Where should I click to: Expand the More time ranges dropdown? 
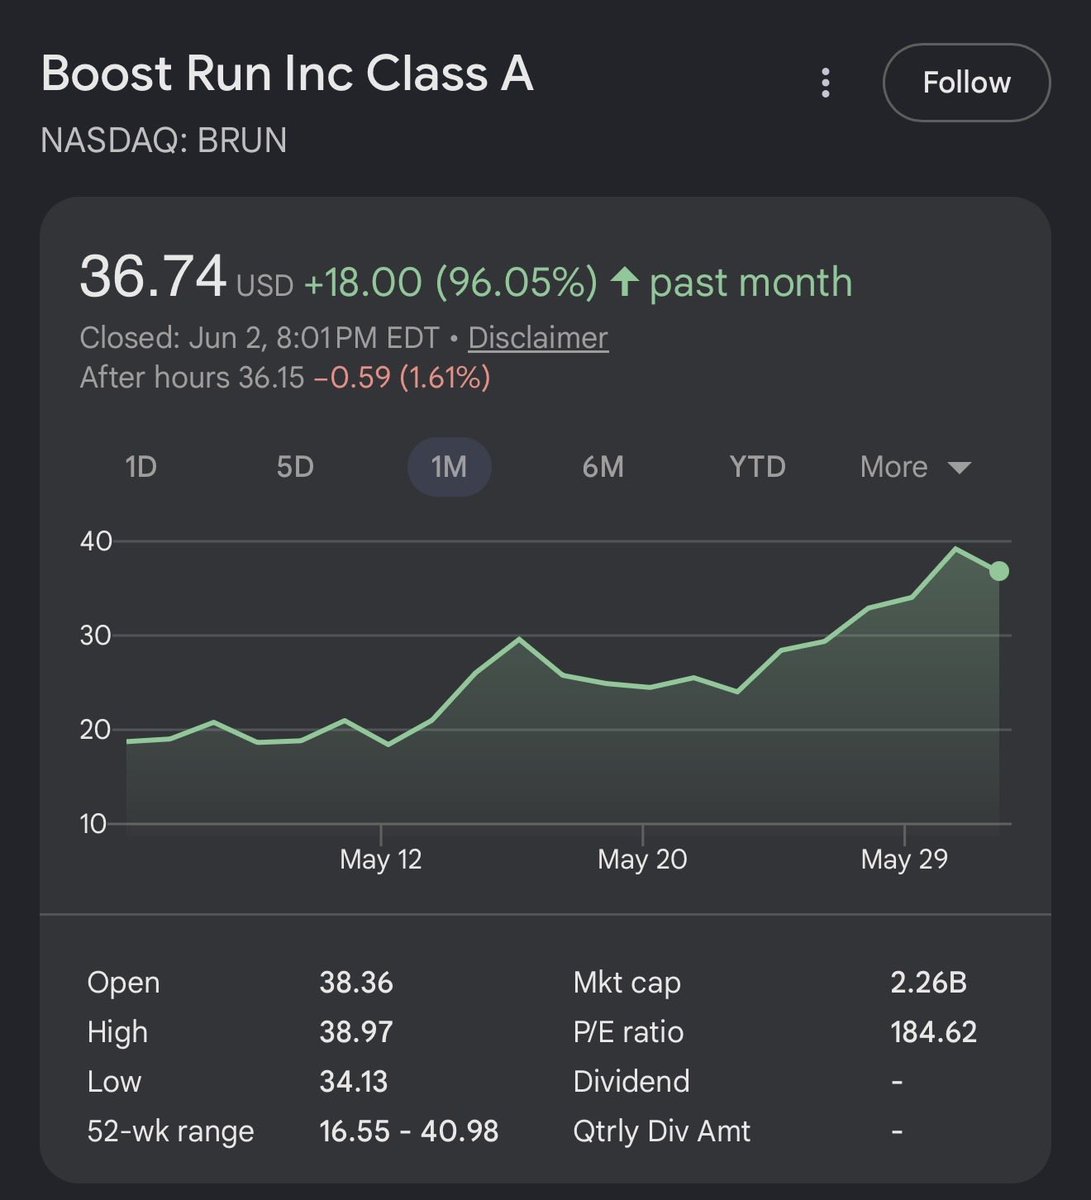[x=915, y=467]
